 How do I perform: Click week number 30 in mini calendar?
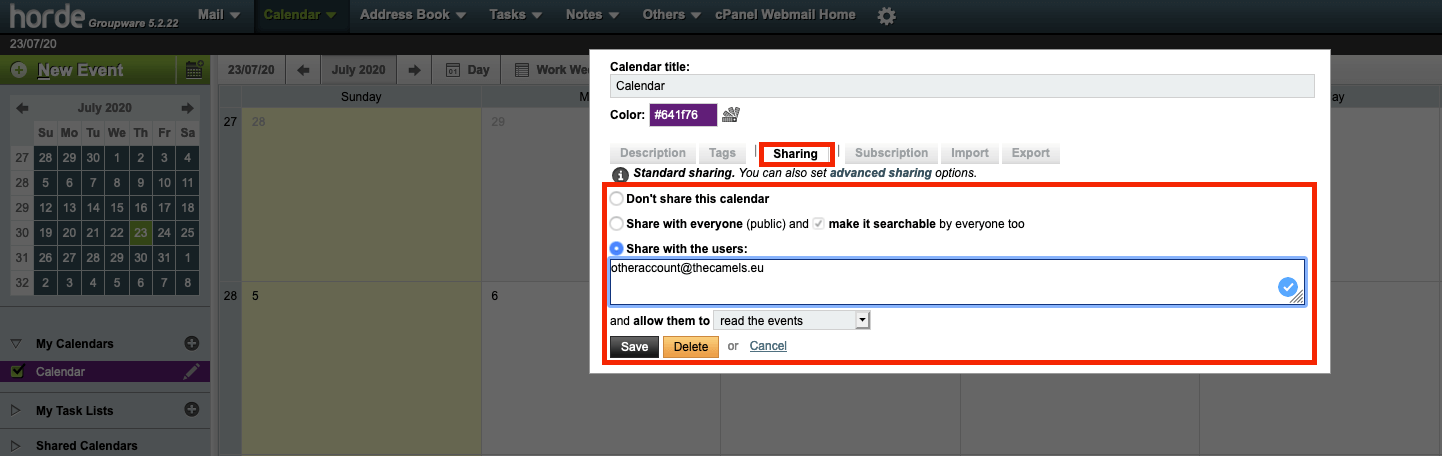click(22, 232)
